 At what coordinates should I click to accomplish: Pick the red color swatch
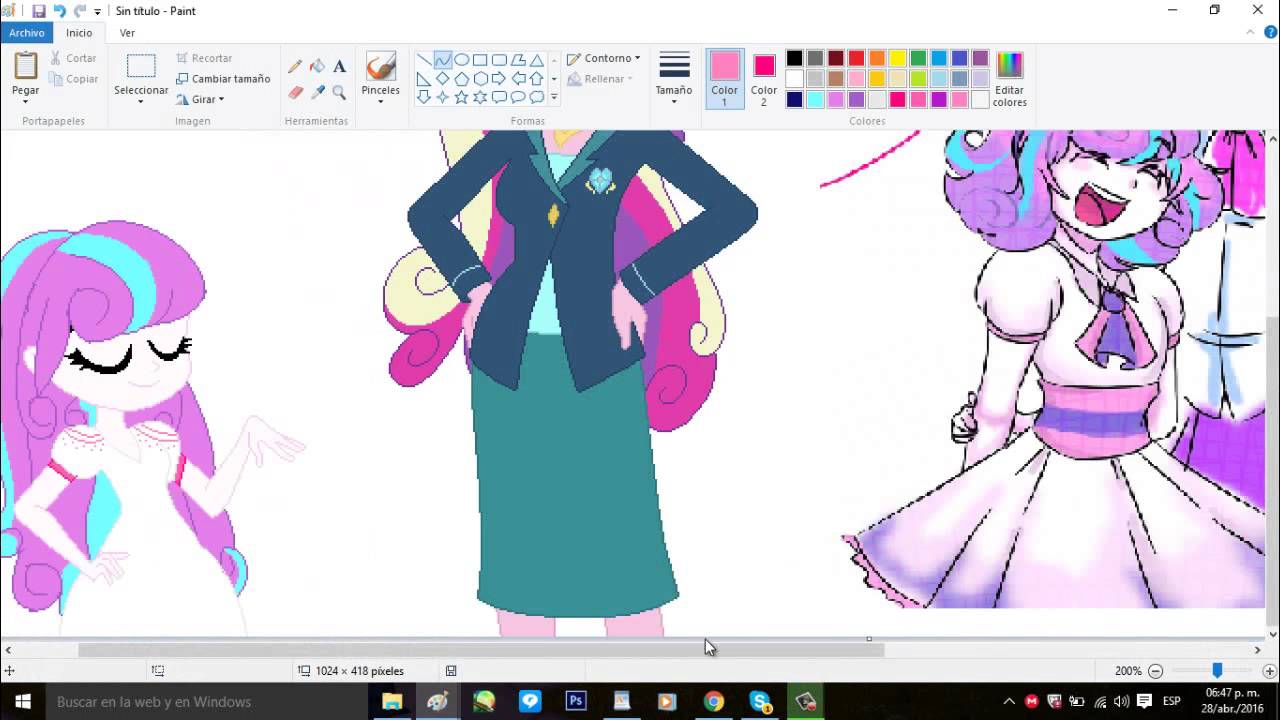[x=856, y=58]
